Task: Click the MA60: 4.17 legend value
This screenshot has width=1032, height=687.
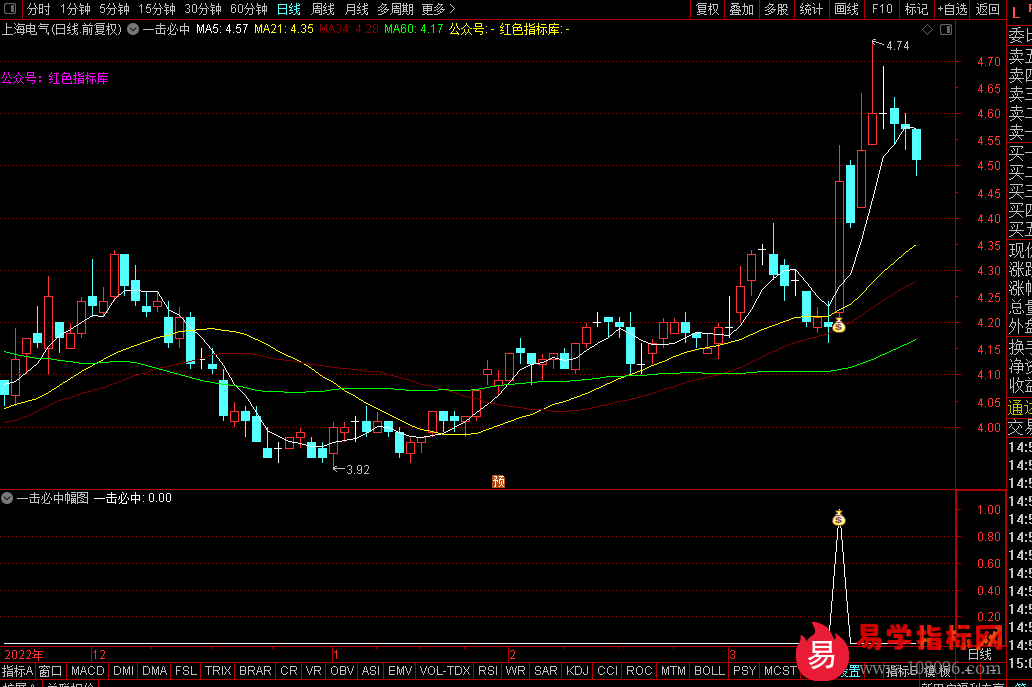Action: click(x=414, y=30)
